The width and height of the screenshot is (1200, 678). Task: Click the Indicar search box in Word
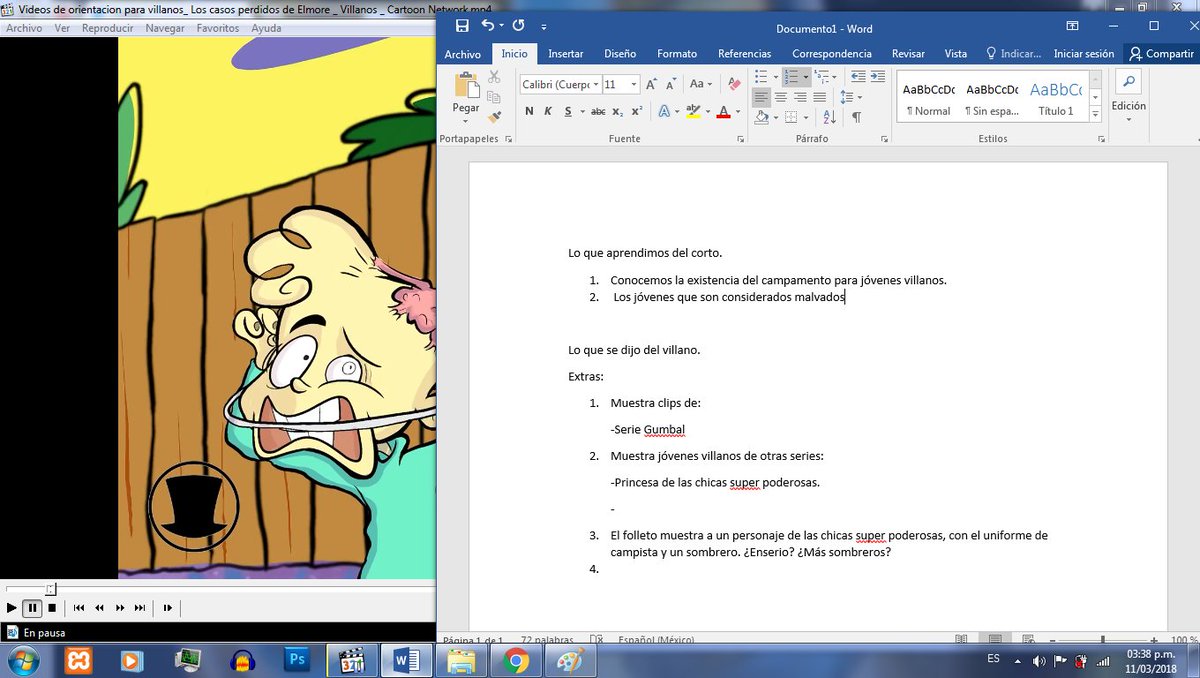point(1013,54)
